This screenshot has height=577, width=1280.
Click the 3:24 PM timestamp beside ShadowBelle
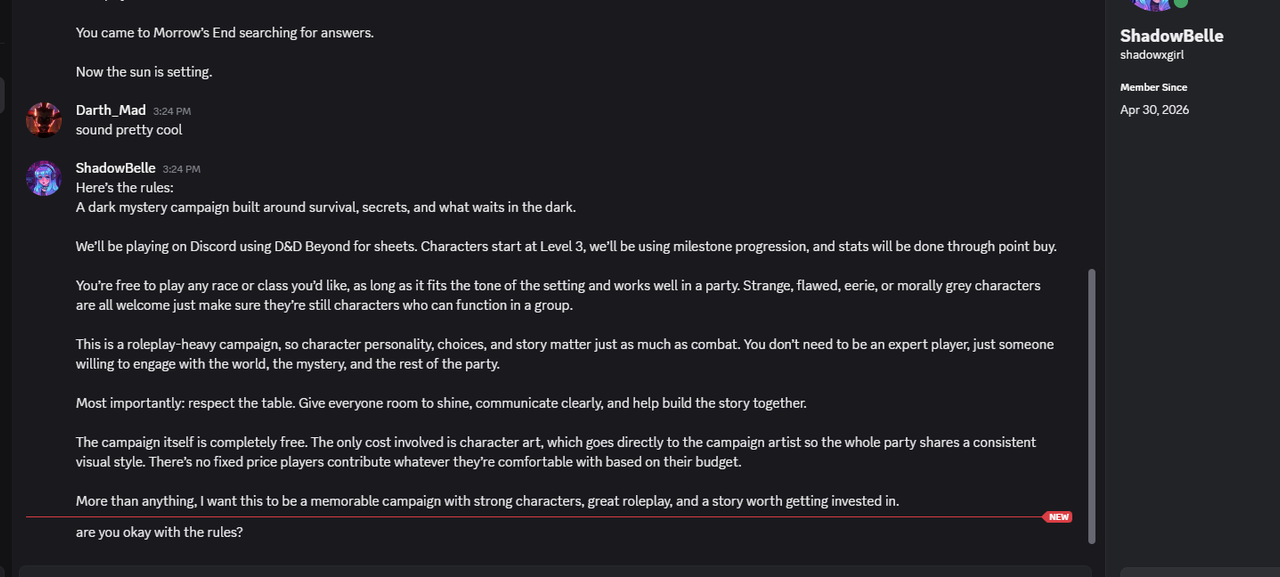click(x=182, y=169)
